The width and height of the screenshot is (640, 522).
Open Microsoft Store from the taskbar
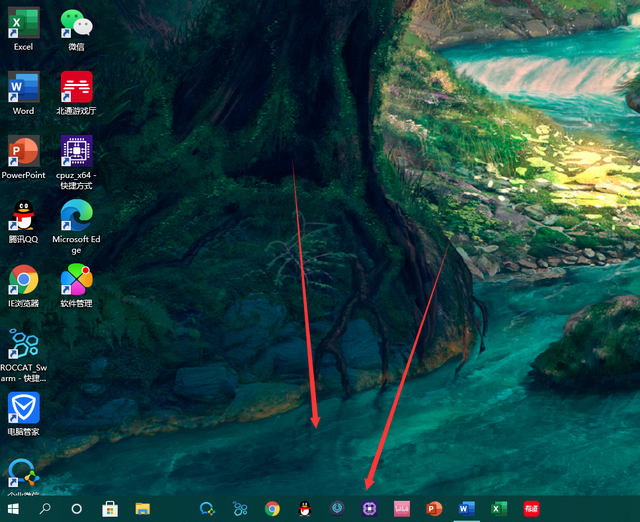coord(110,509)
